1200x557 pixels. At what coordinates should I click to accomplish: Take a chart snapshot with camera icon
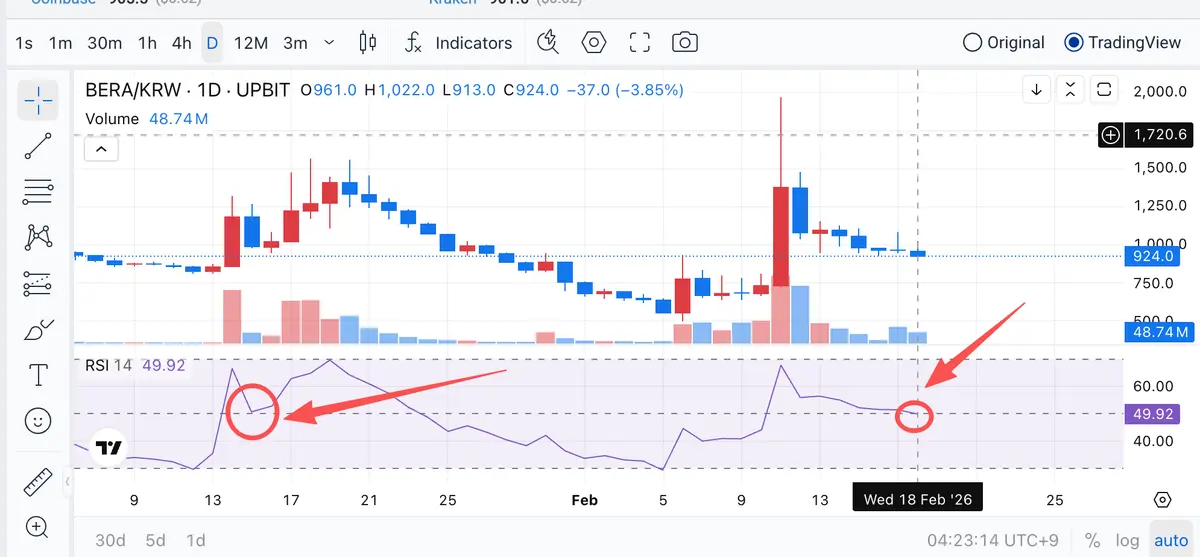[x=685, y=43]
